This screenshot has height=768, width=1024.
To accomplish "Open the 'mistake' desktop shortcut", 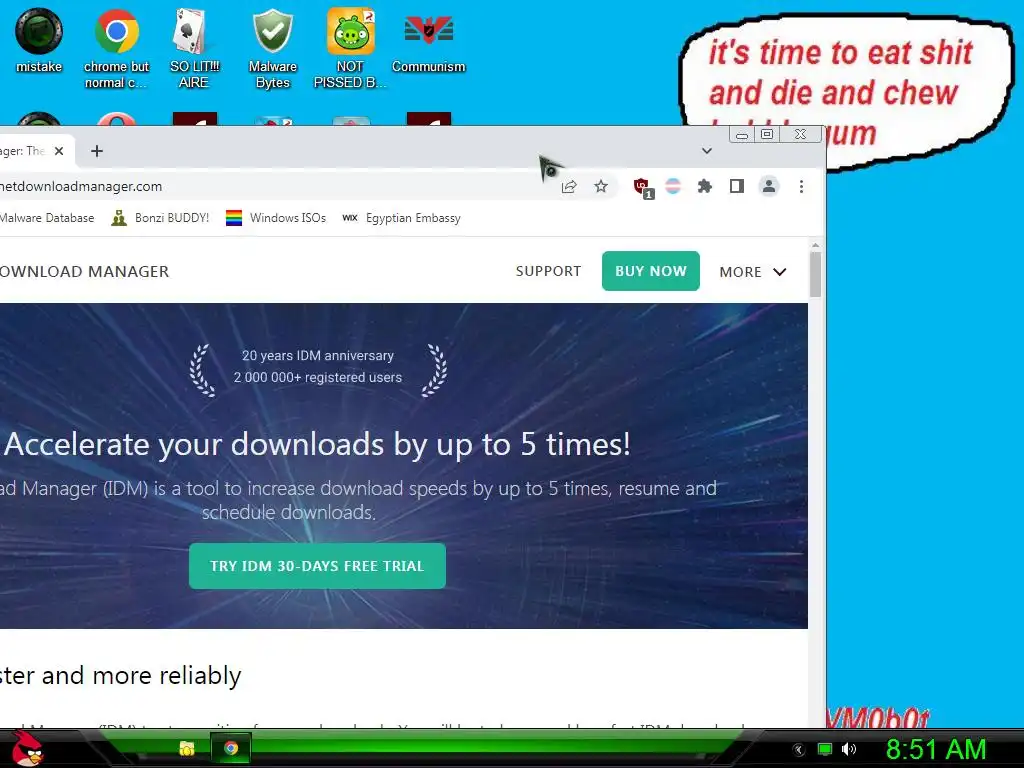I will [39, 40].
